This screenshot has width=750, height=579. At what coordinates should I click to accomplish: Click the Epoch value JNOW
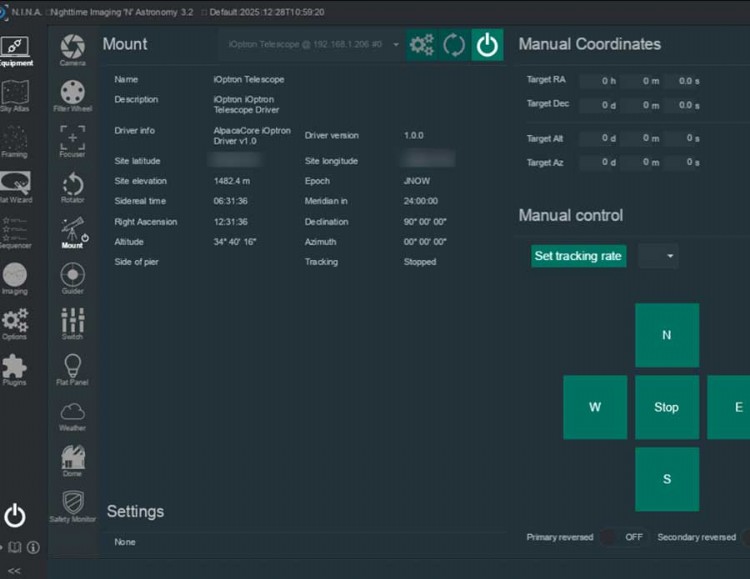417,181
